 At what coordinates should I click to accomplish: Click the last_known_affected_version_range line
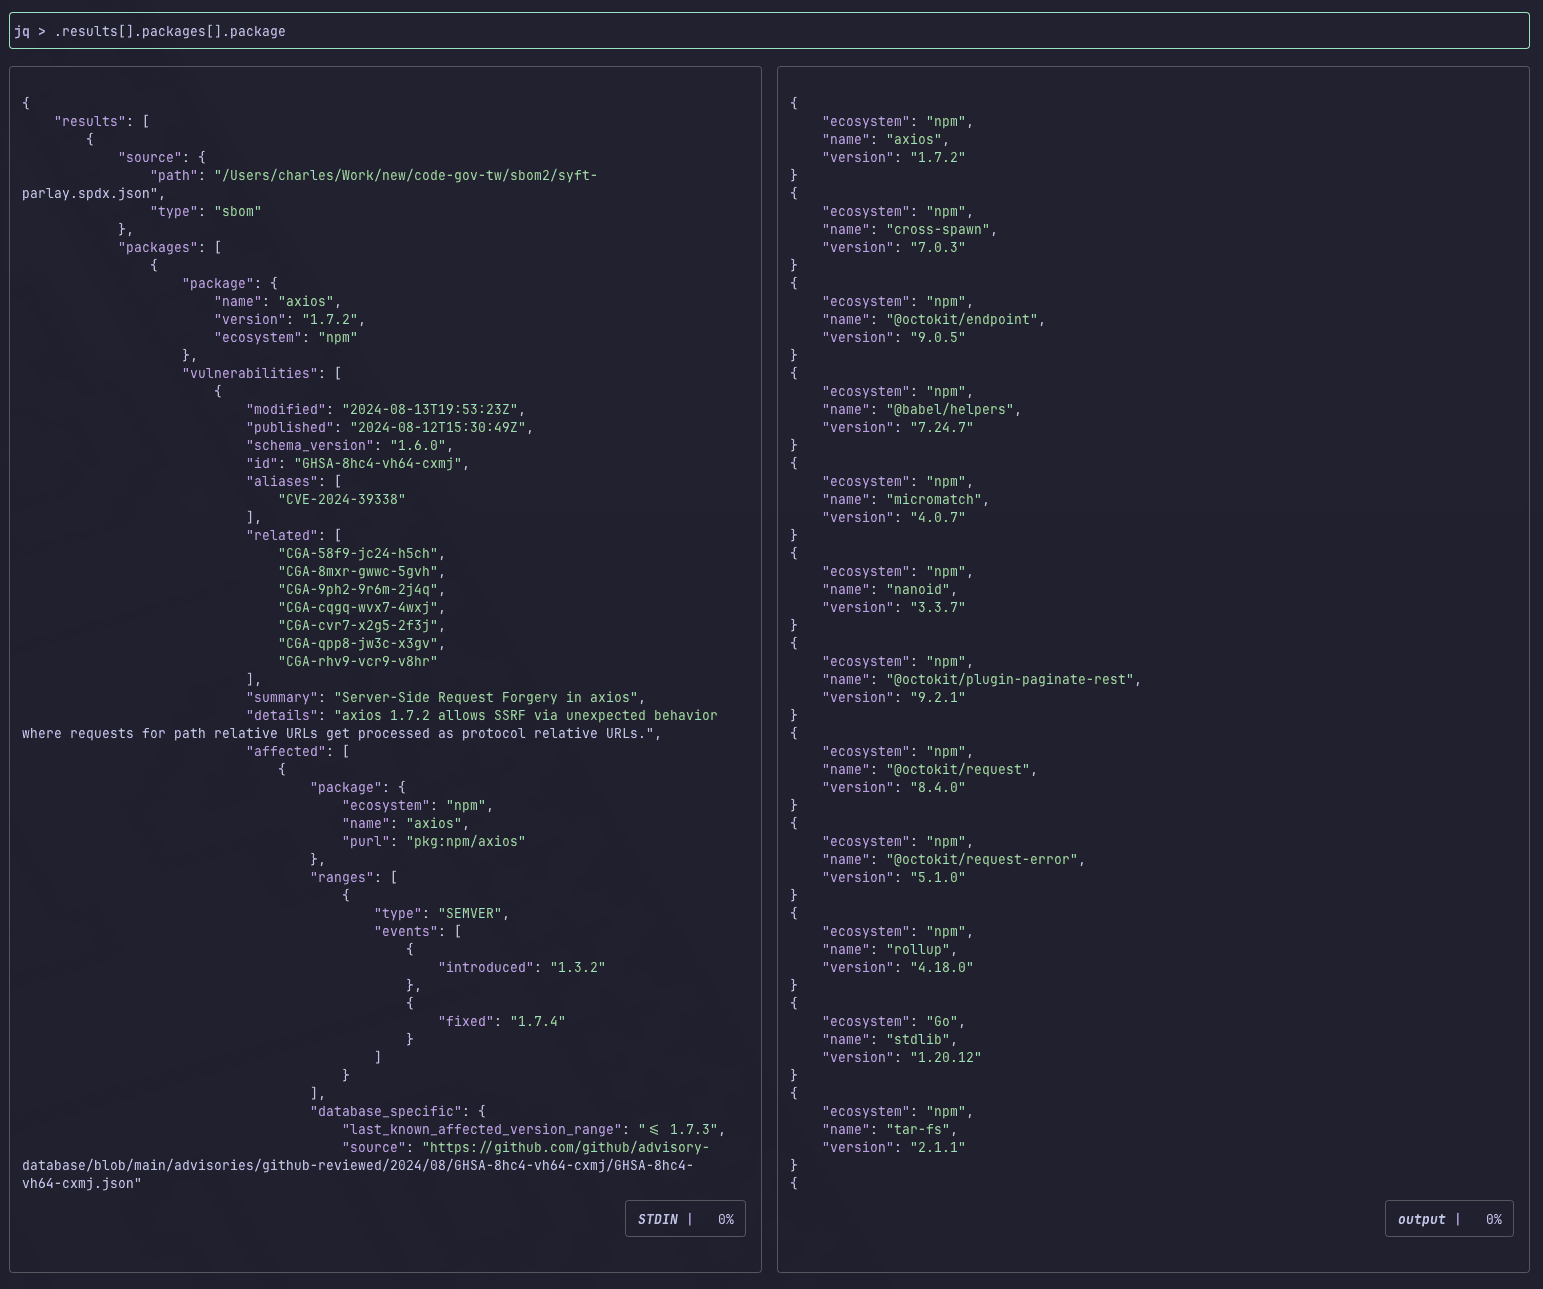[x=534, y=1129]
